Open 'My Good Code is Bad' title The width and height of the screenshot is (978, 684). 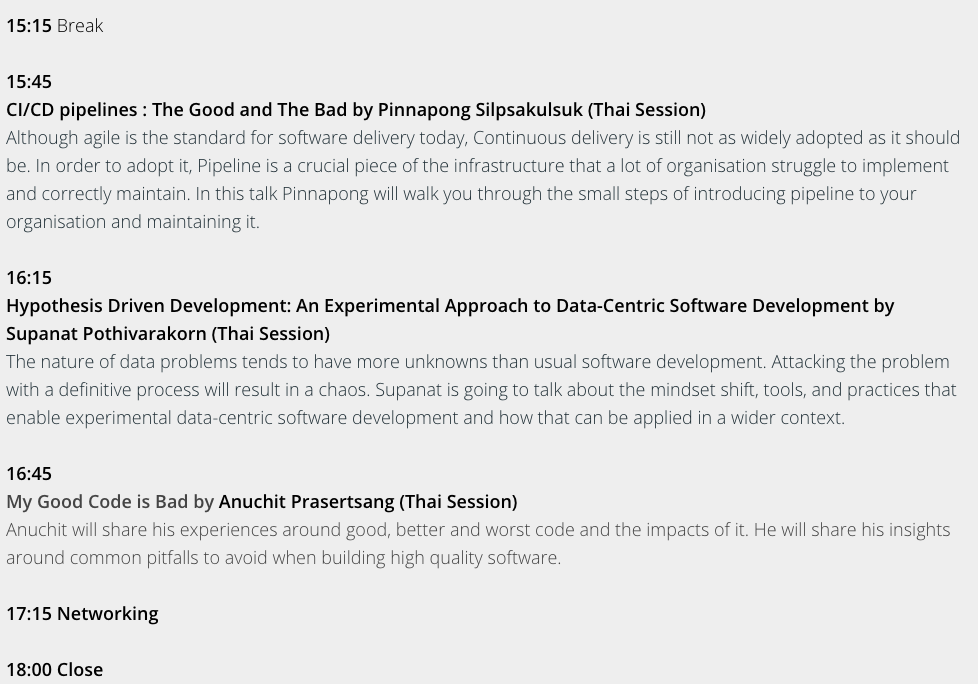pyautogui.click(x=97, y=502)
